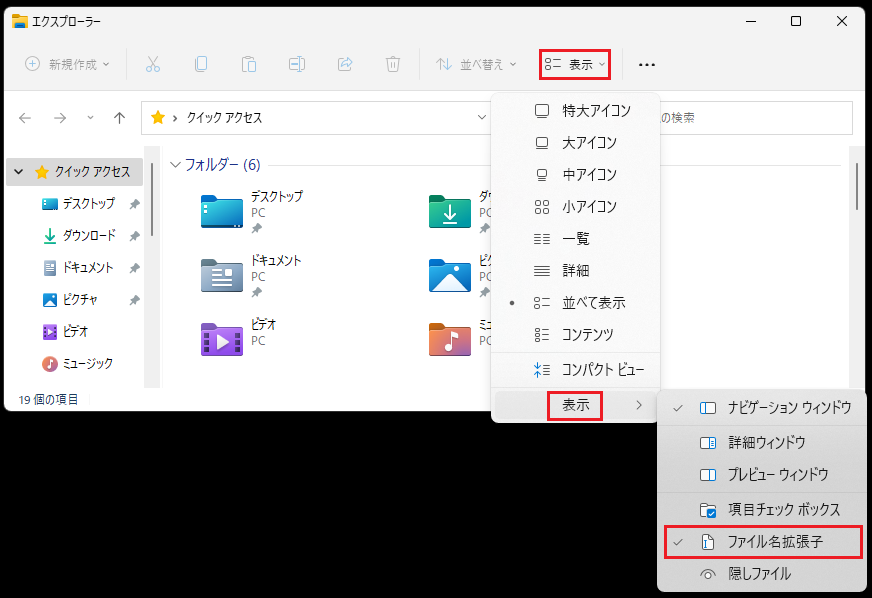Click the Paste clipboard icon

point(249,64)
